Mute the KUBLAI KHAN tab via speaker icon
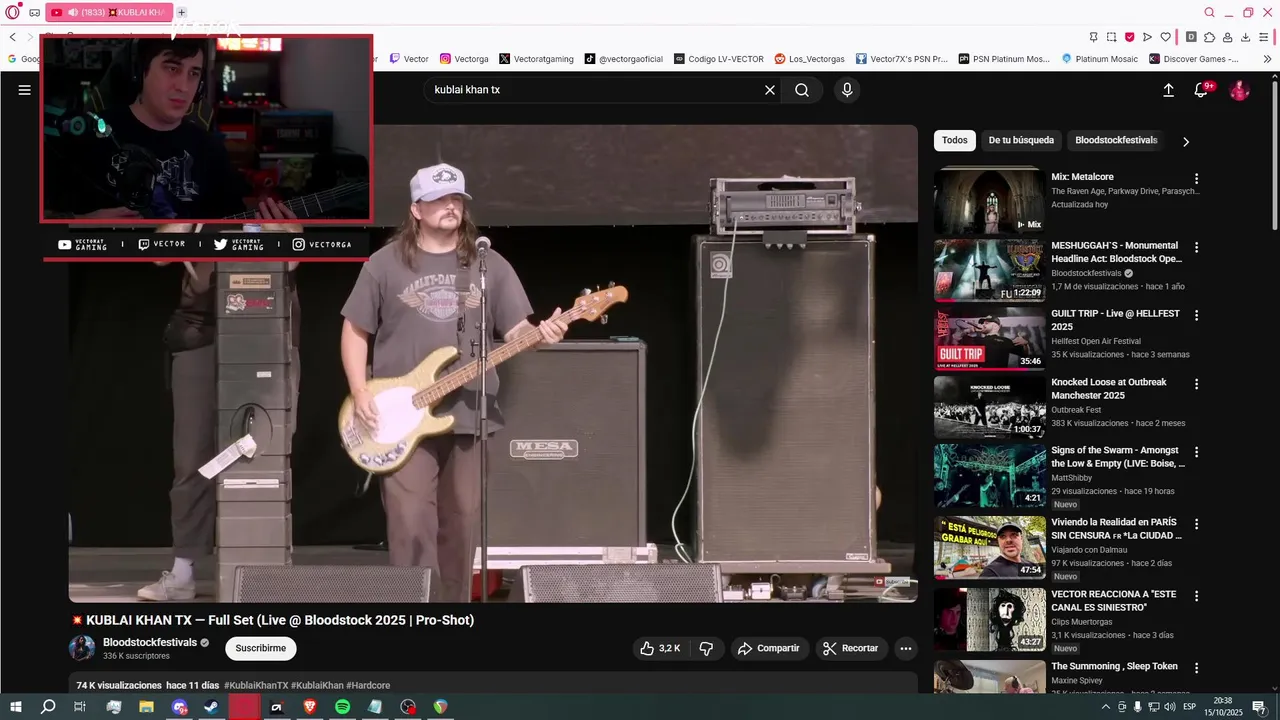Image resolution: width=1280 pixels, height=720 pixels. coord(72,12)
